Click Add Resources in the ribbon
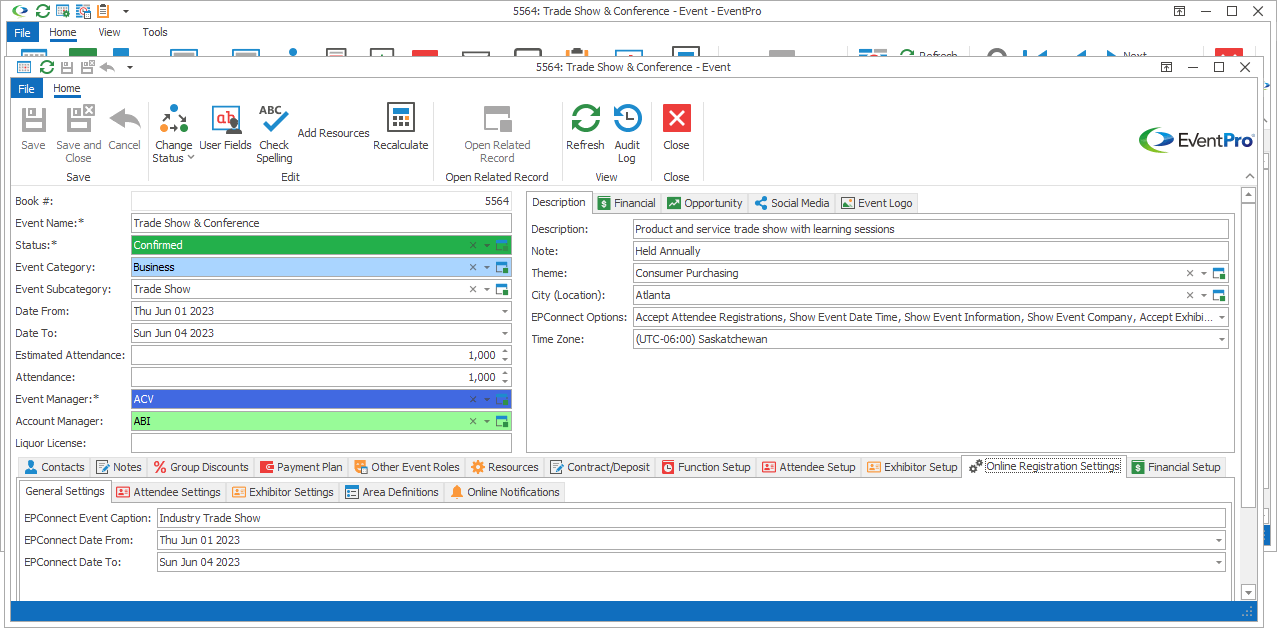 tap(333, 133)
